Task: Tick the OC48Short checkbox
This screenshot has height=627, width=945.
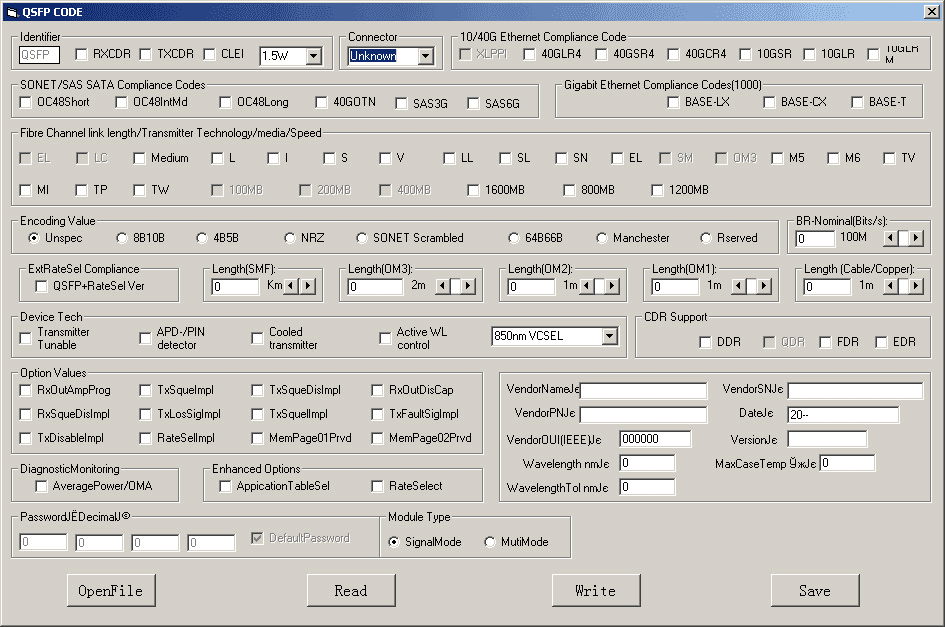Action: point(27,102)
